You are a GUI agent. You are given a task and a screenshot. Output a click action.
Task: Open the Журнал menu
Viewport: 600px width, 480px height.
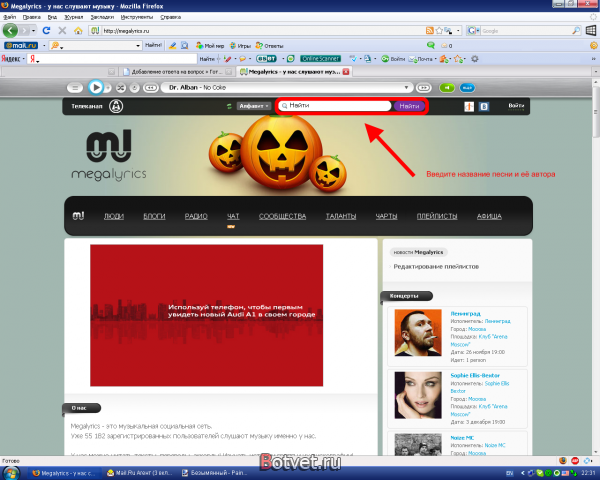click(x=74, y=17)
